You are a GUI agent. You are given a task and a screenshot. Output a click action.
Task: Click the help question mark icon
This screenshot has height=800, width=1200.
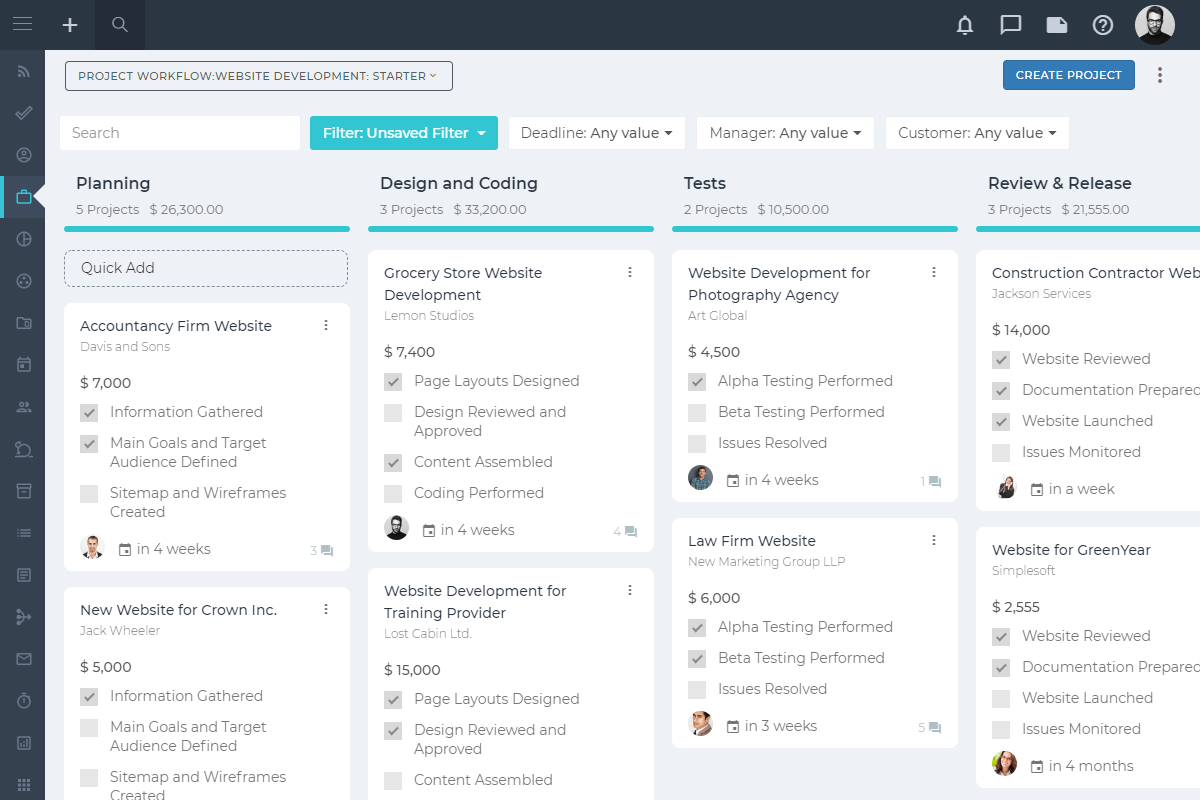1103,25
